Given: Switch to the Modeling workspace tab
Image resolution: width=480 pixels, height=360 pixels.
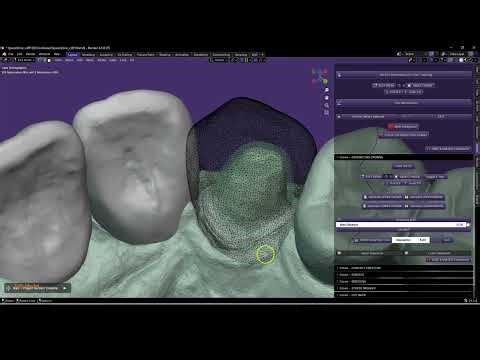Looking at the screenshot, I should (88, 54).
